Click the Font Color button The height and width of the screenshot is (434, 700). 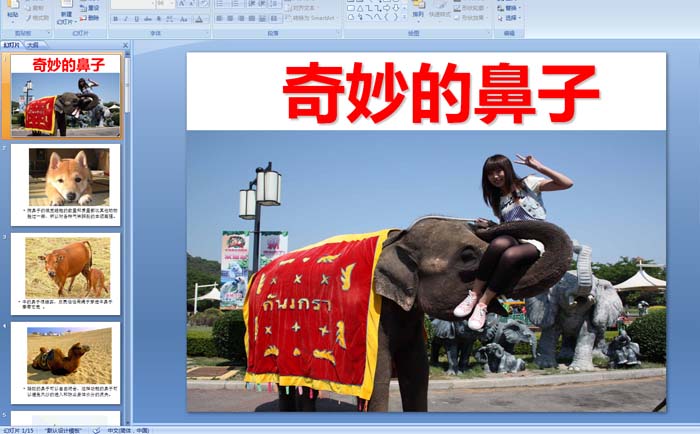point(199,19)
